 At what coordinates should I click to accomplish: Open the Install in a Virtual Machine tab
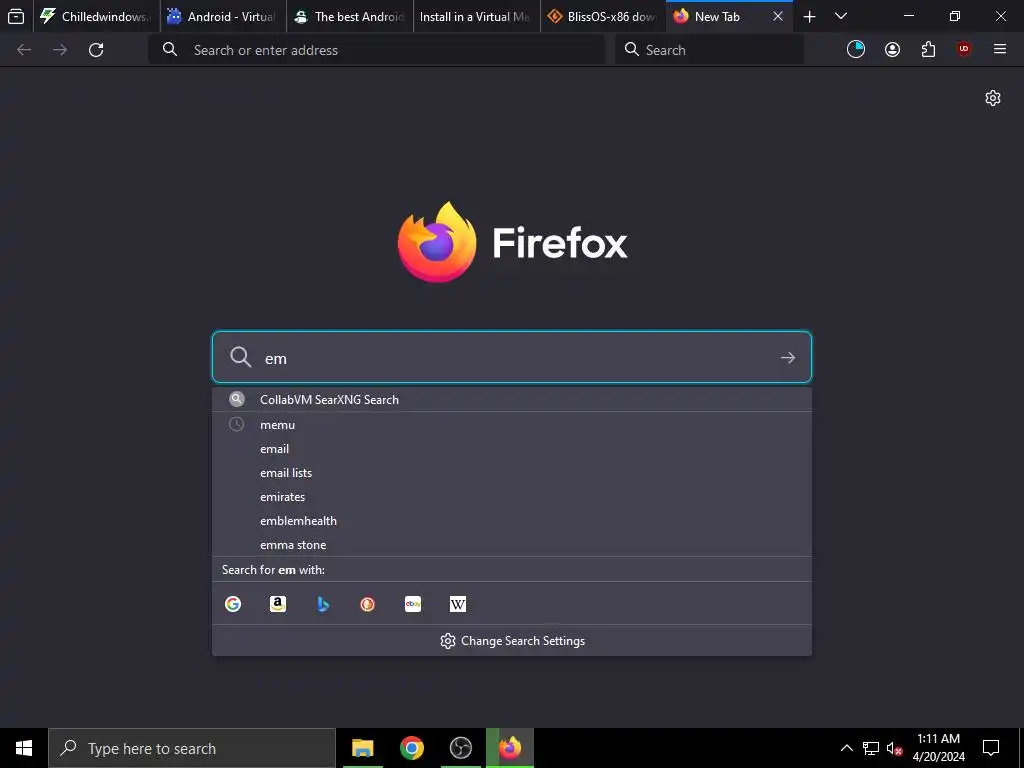(476, 16)
